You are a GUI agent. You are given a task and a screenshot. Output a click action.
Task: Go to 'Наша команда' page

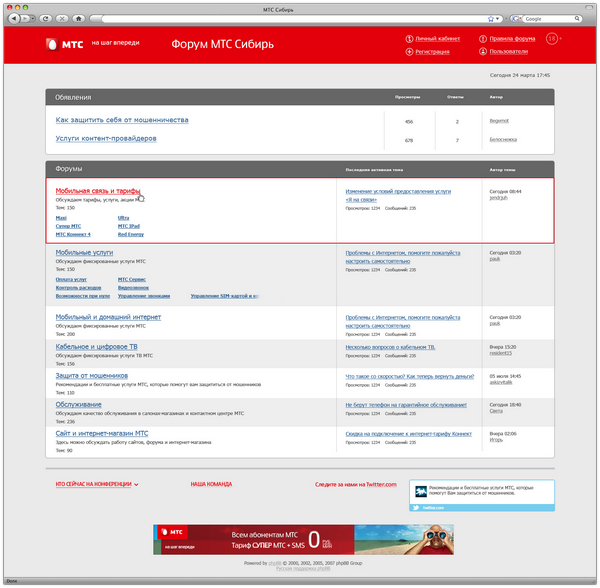(x=211, y=484)
